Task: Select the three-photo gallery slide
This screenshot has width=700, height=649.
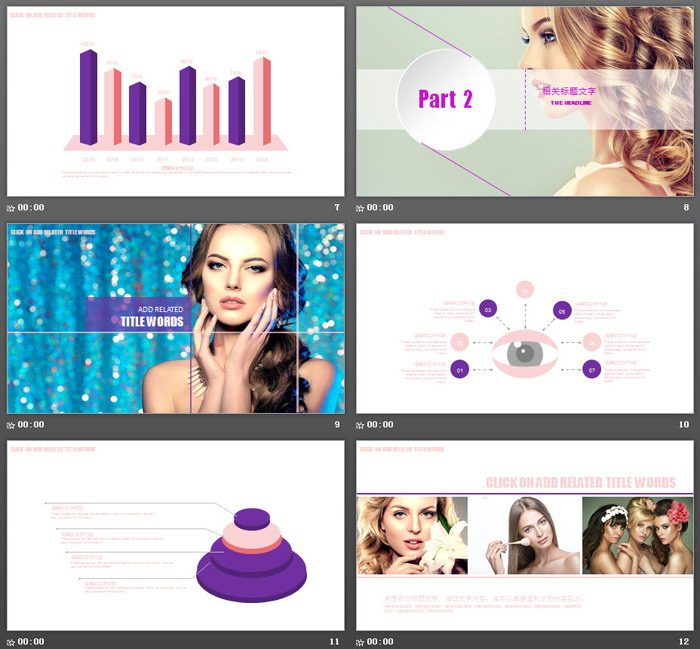Action: tap(524, 535)
